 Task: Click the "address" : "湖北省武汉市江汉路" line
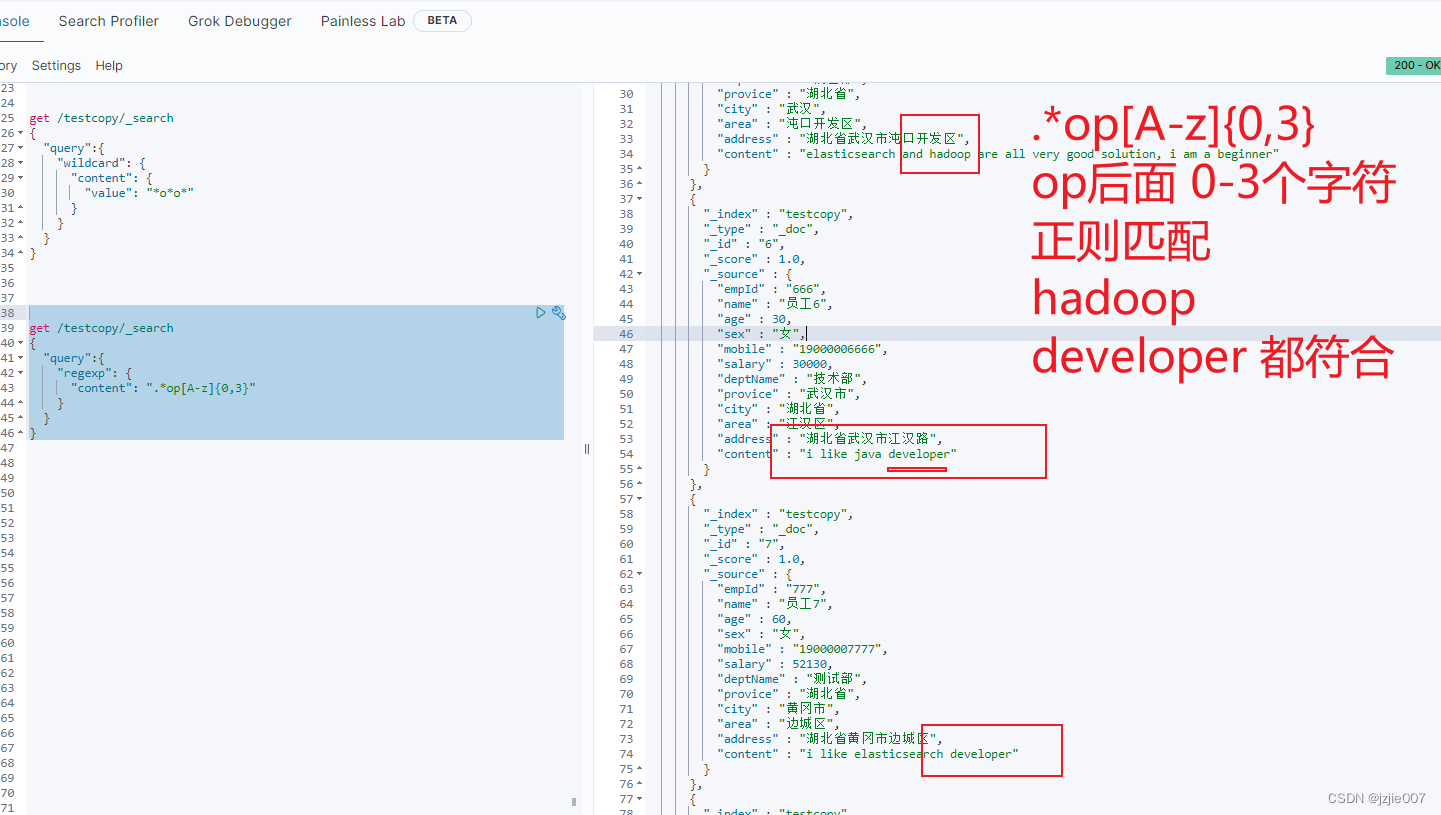pyautogui.click(x=830, y=439)
